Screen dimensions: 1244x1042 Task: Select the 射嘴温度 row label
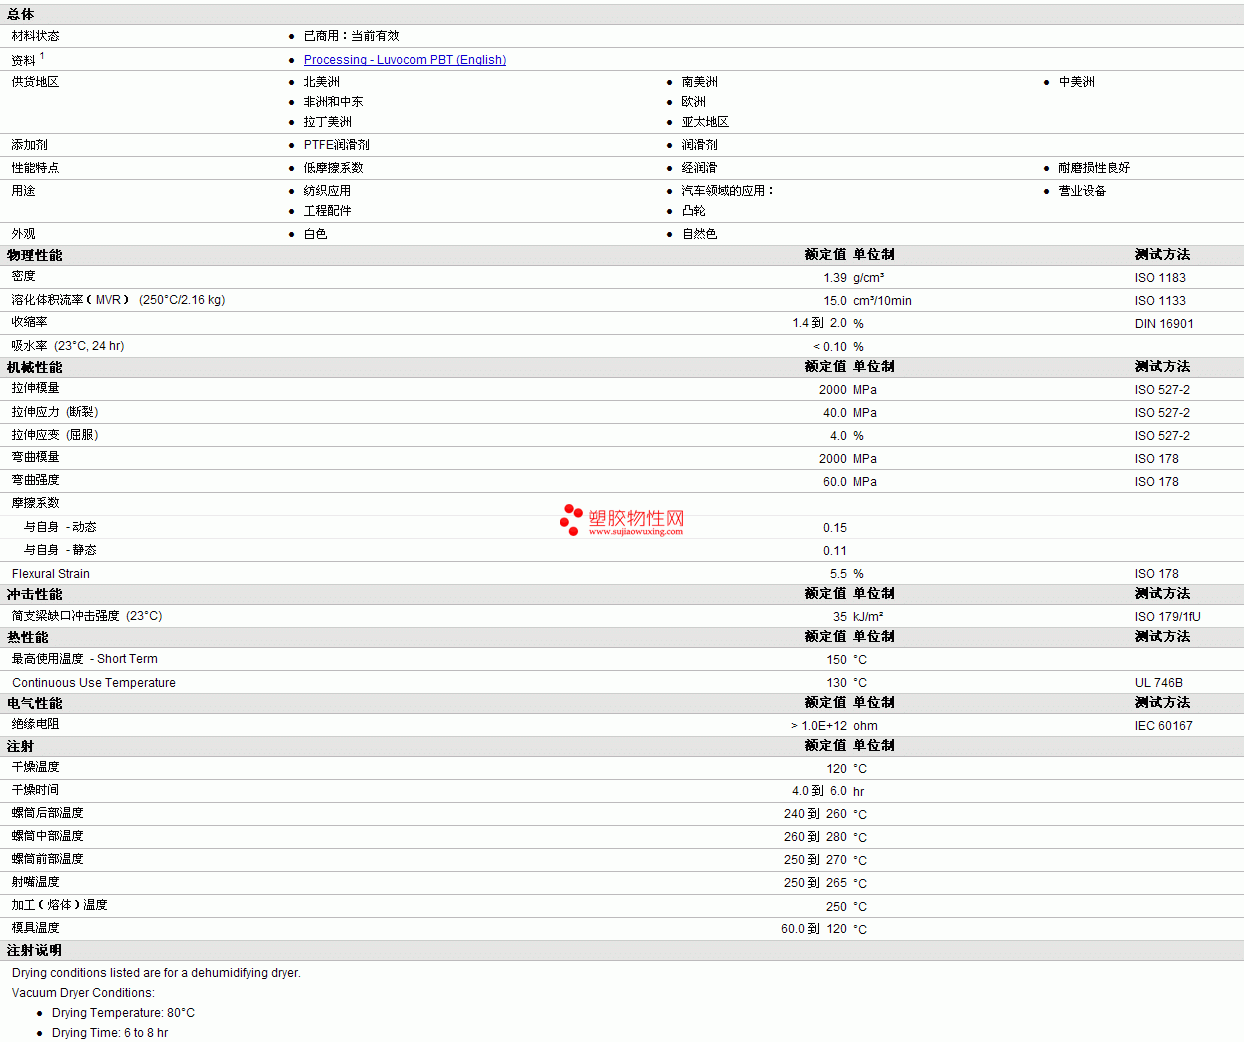(35, 882)
